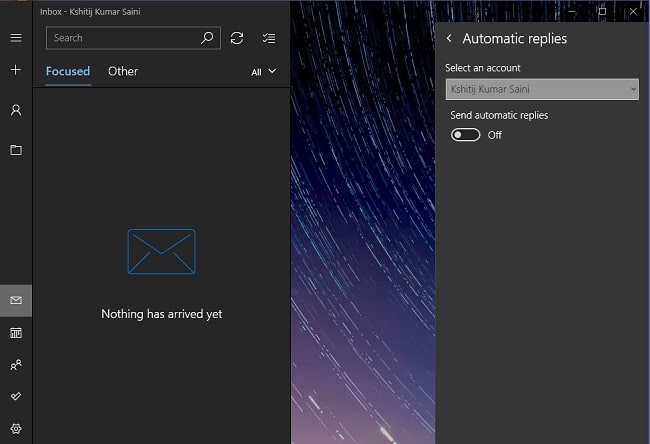Enter selection mode checklist icon
The width and height of the screenshot is (650, 444).
pos(269,38)
